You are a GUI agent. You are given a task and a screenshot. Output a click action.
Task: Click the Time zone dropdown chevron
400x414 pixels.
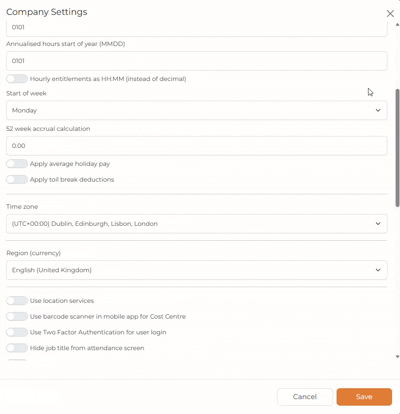(x=378, y=224)
